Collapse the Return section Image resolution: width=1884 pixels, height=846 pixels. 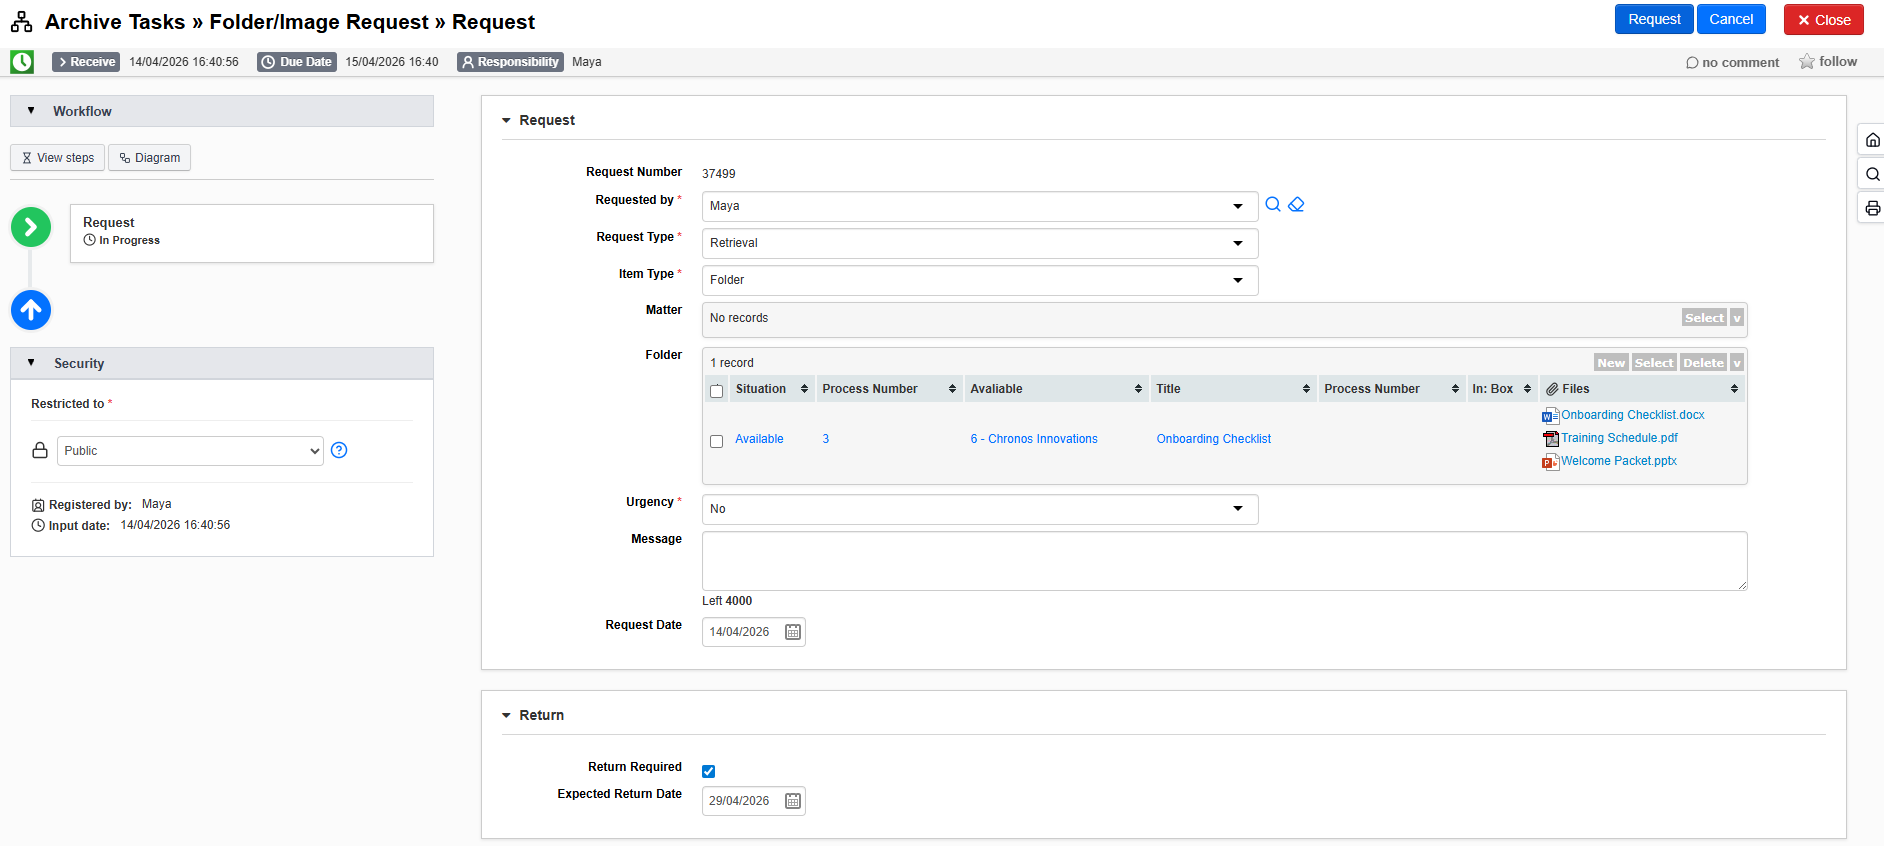506,715
